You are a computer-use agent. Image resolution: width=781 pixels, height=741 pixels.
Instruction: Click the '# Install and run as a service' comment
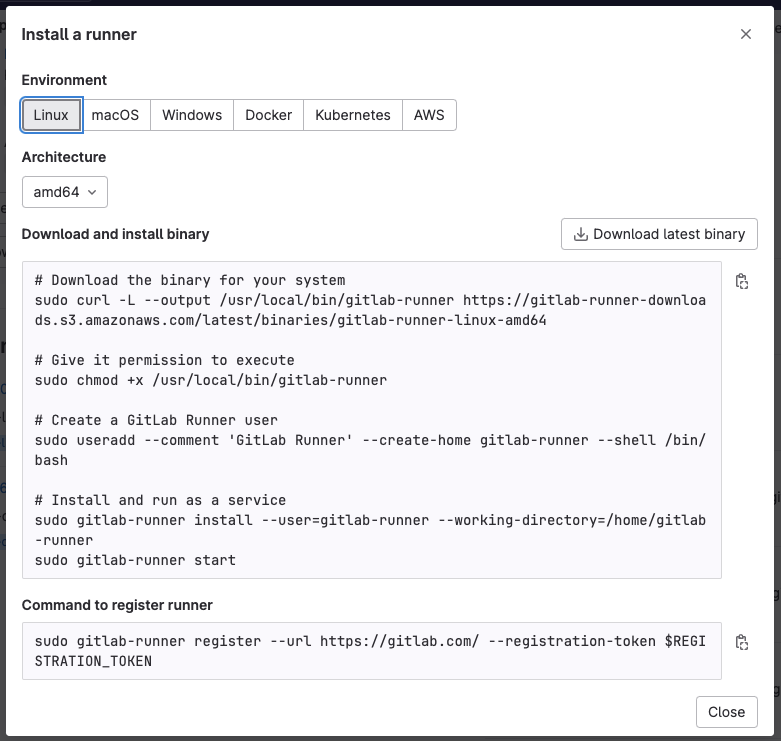pyautogui.click(x=160, y=500)
